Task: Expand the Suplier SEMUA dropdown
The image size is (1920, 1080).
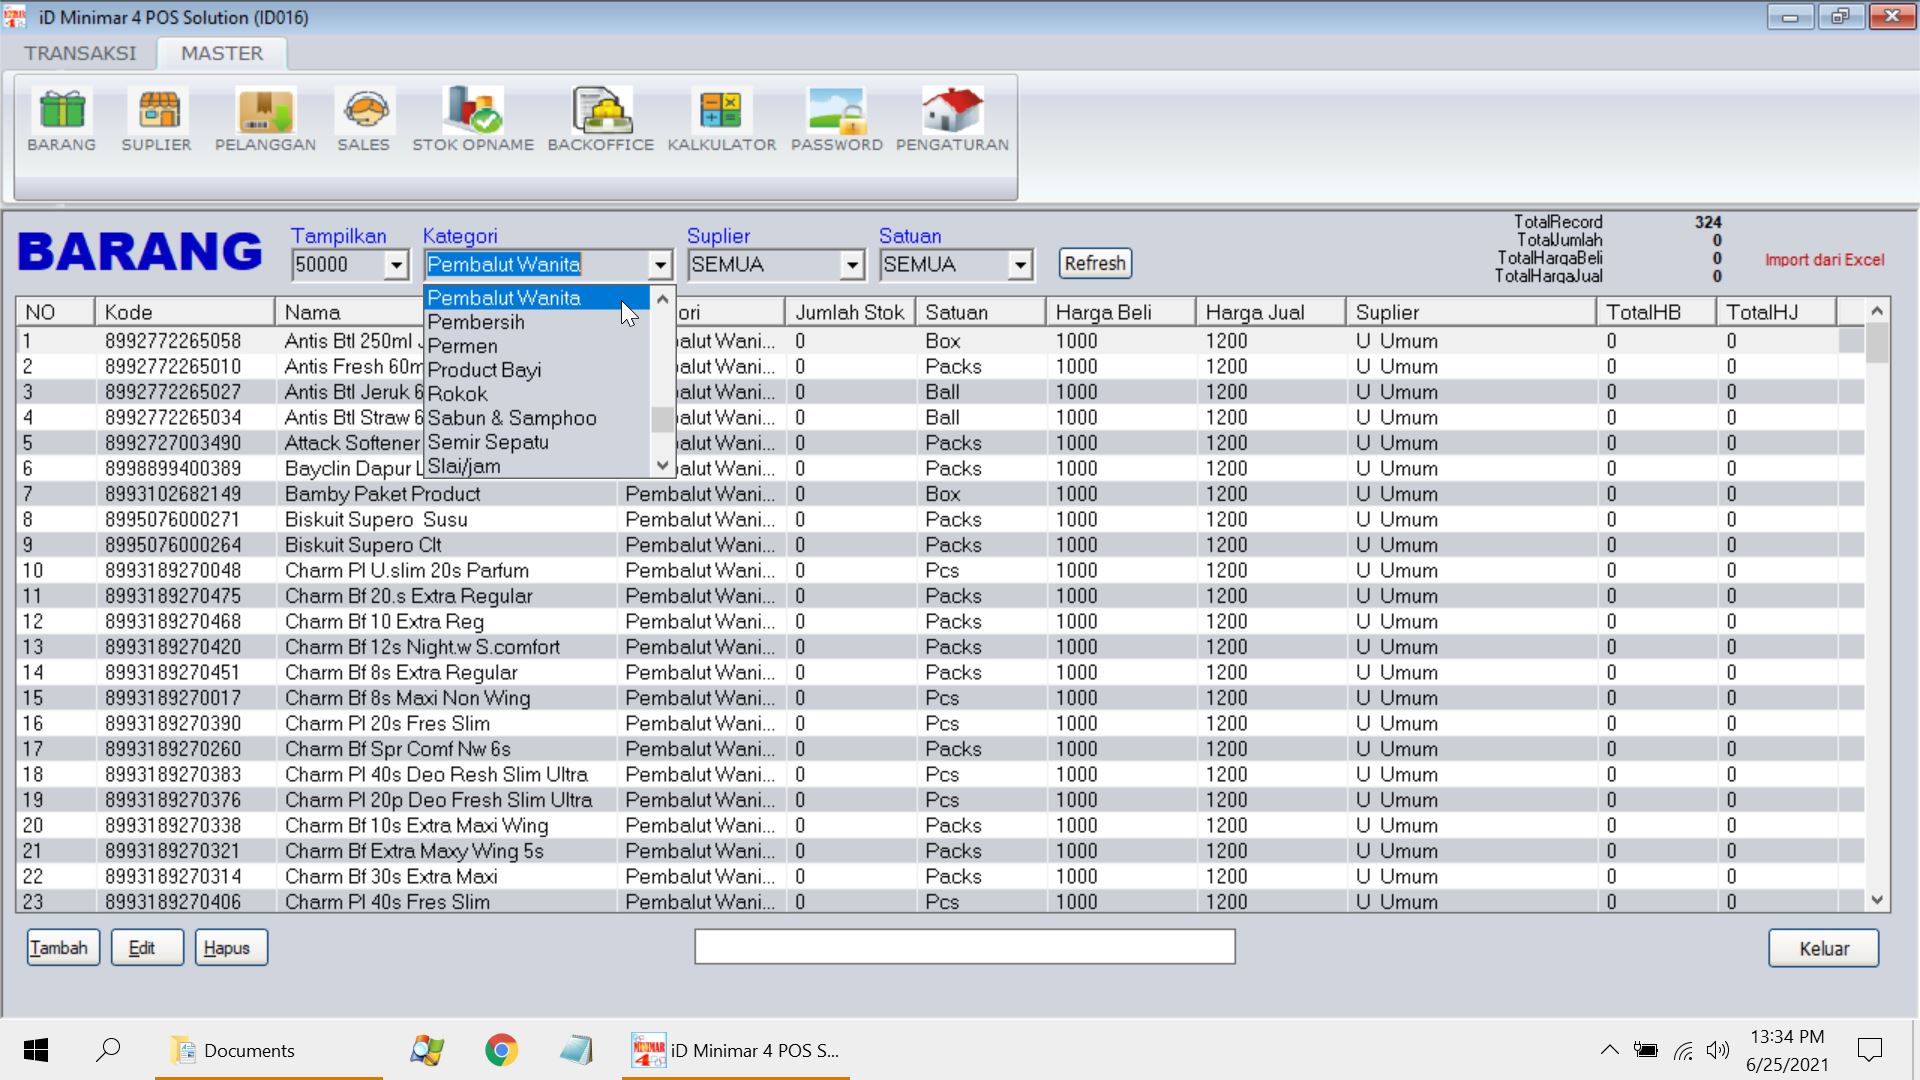Action: click(852, 265)
